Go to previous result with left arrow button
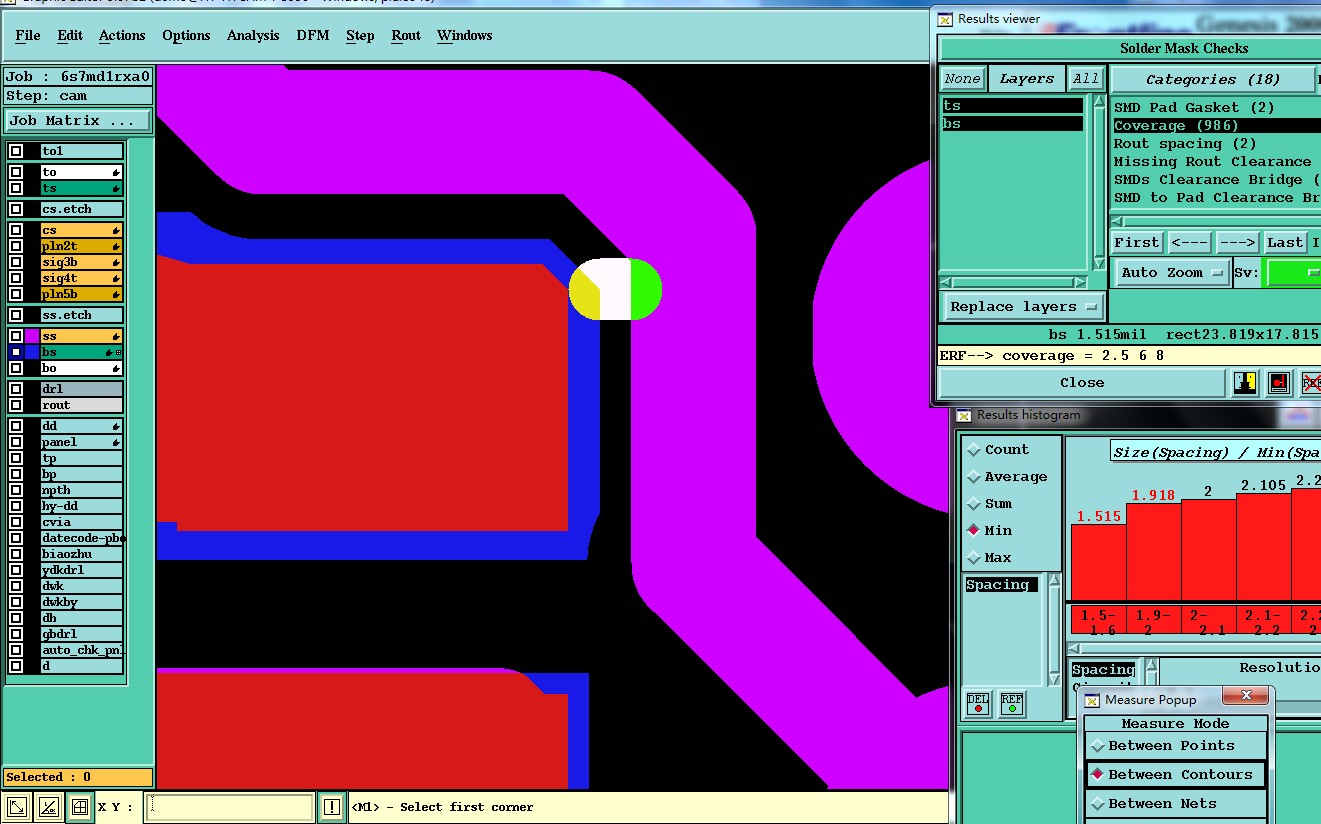1321x824 pixels. point(1189,243)
